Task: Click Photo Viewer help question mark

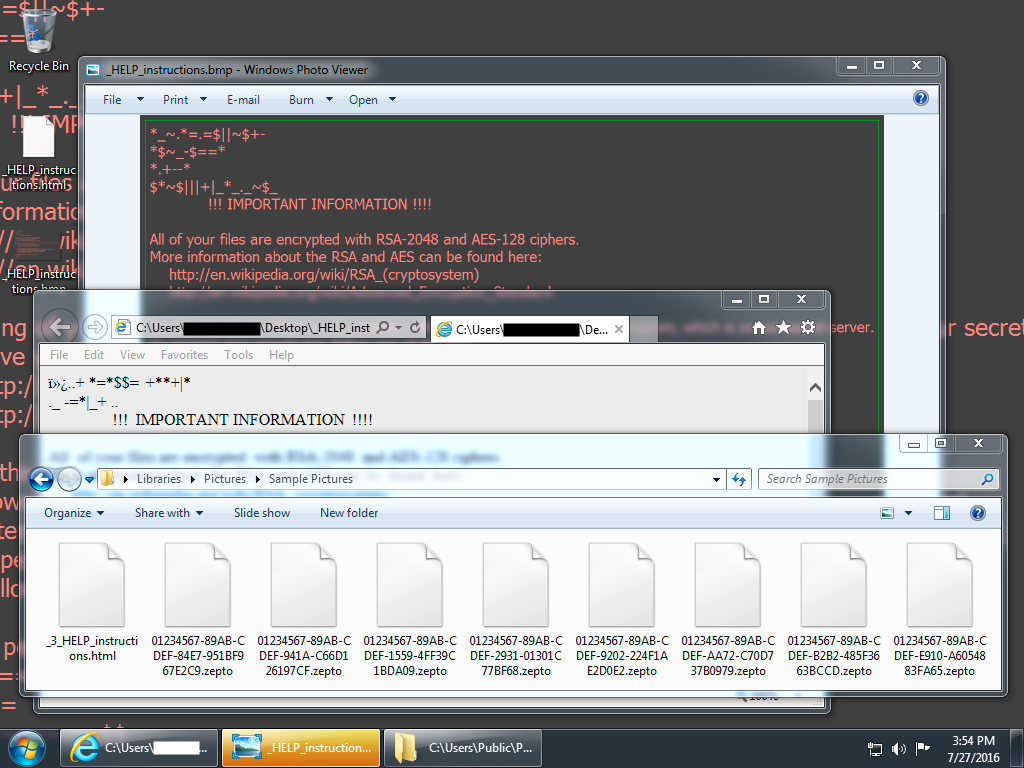Action: (x=920, y=98)
